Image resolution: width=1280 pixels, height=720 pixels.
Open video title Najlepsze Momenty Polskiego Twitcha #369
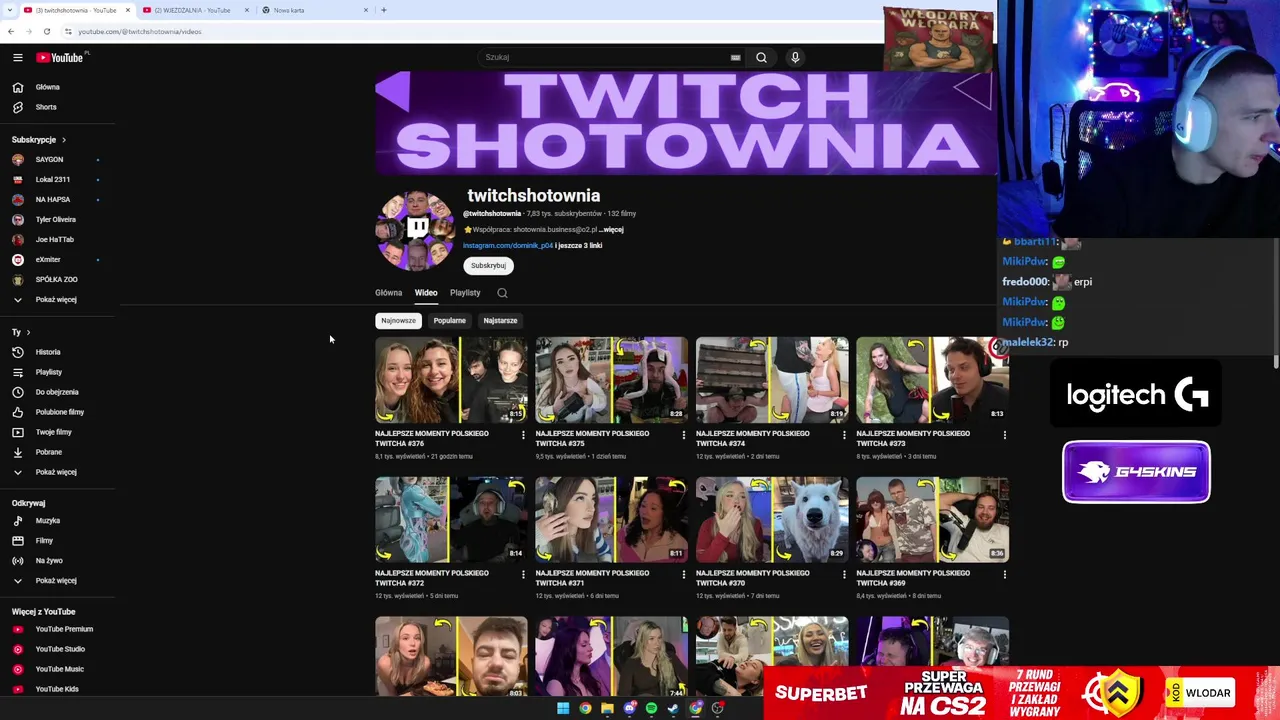(x=913, y=578)
